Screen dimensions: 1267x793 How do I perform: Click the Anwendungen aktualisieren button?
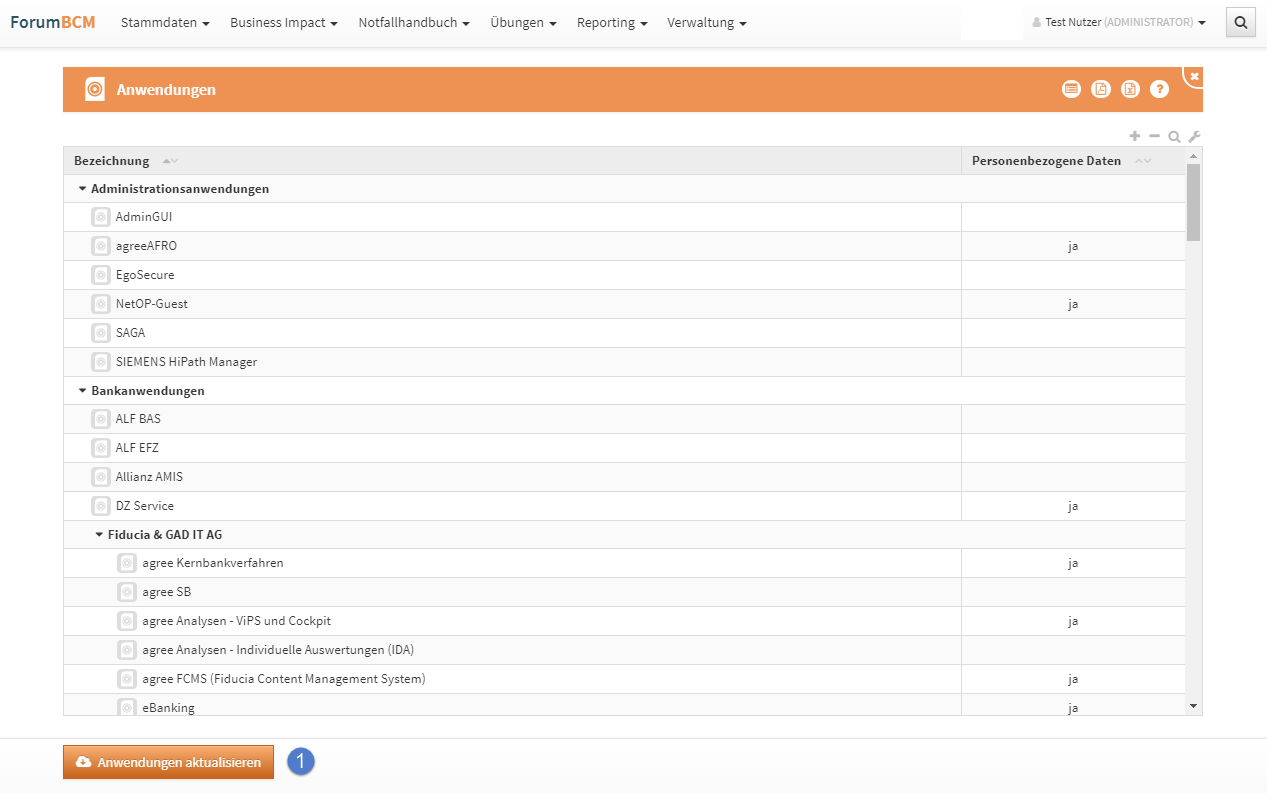(x=168, y=762)
